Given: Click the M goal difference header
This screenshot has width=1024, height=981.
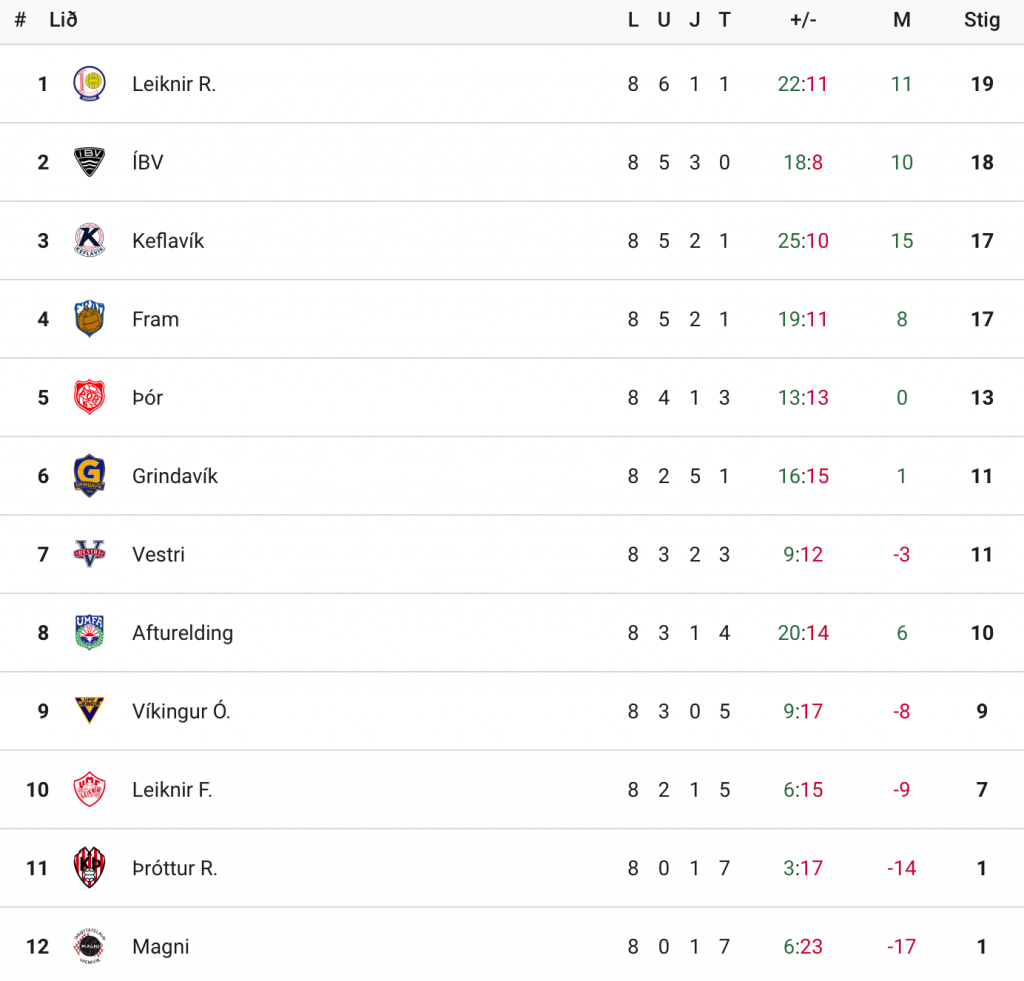Looking at the screenshot, I should coord(902,20).
